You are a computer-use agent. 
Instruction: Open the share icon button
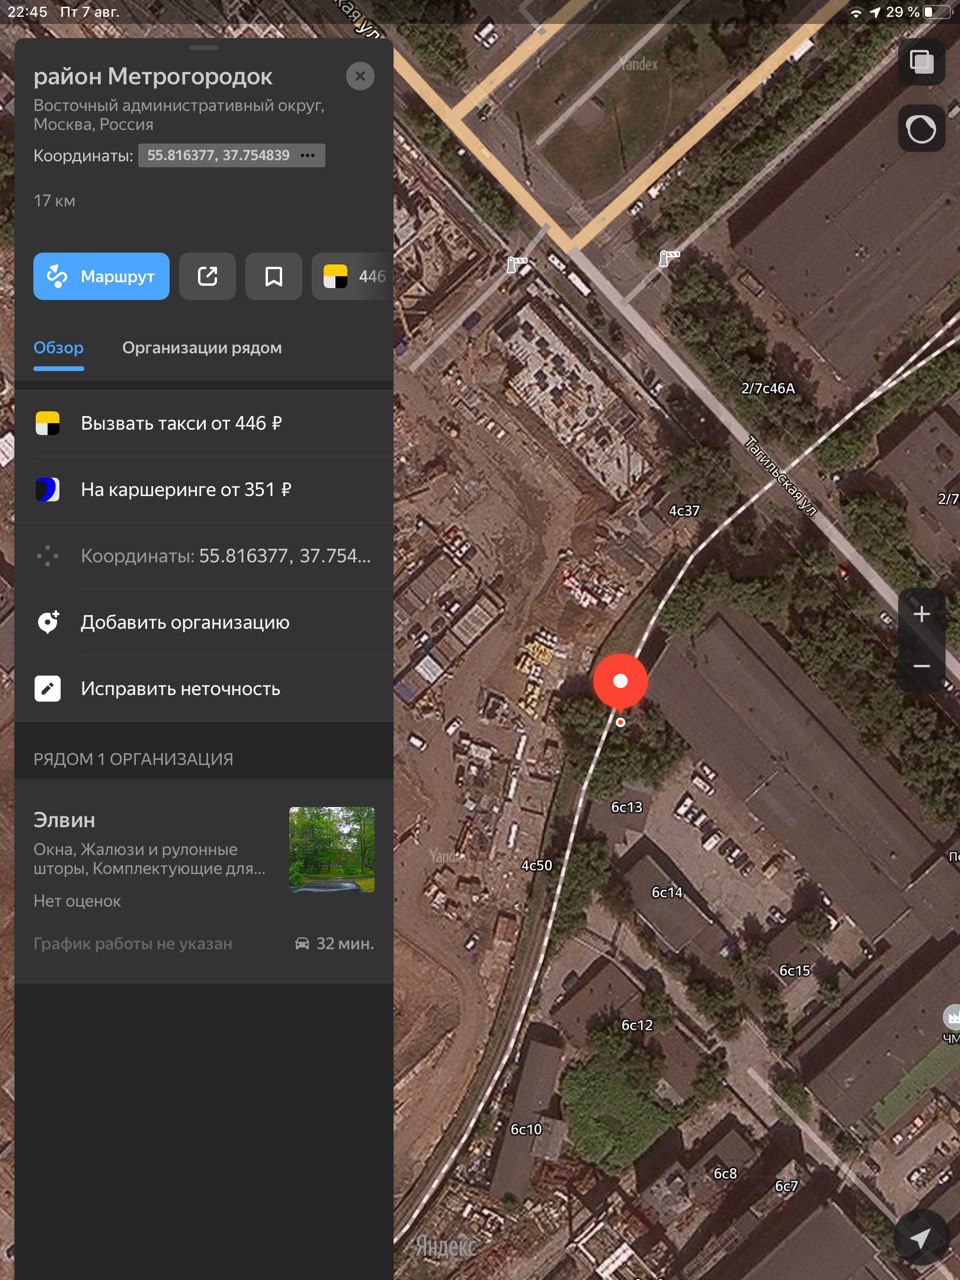(207, 276)
